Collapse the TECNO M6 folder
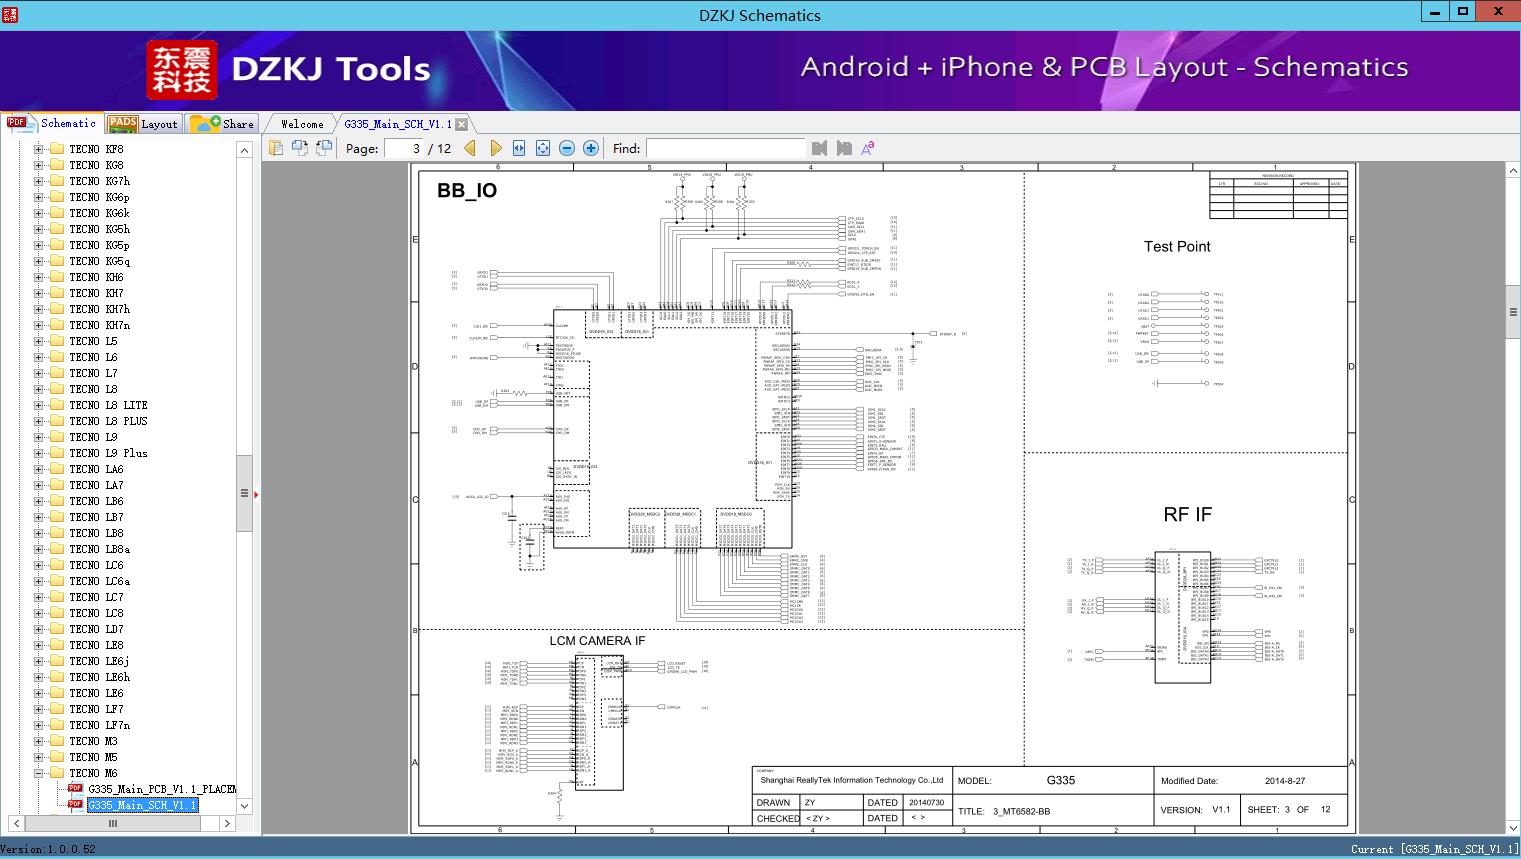Screen dimensions: 1521x859 tap(39, 773)
